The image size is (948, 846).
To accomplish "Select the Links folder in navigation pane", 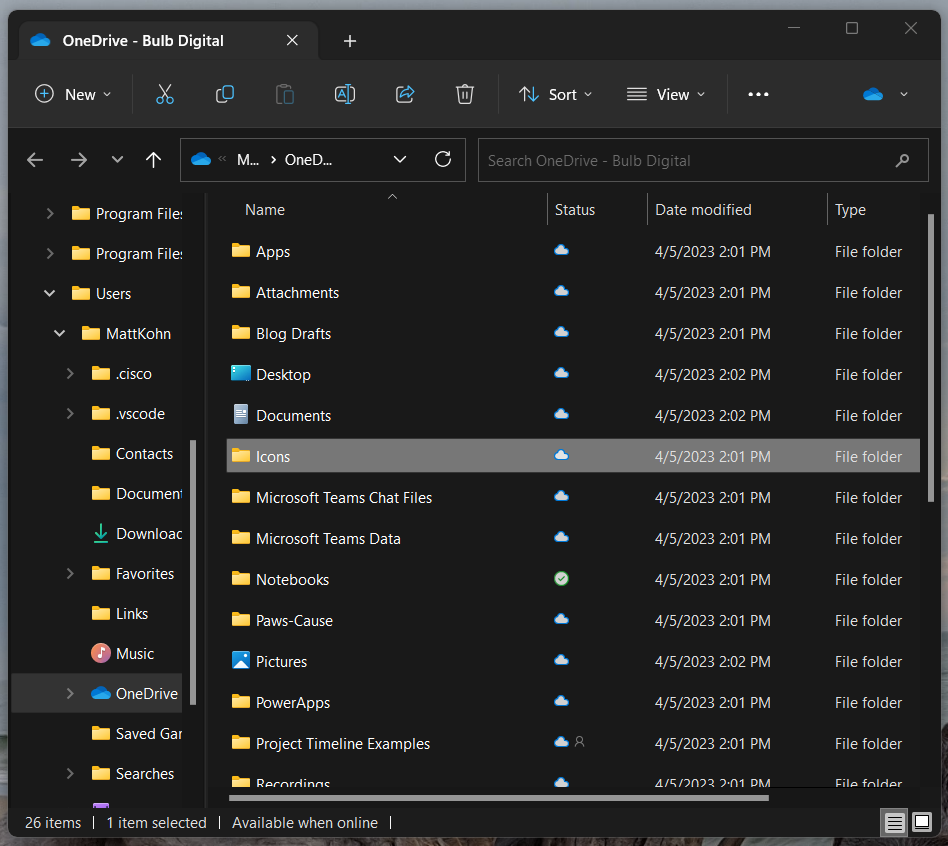I will [x=120, y=613].
